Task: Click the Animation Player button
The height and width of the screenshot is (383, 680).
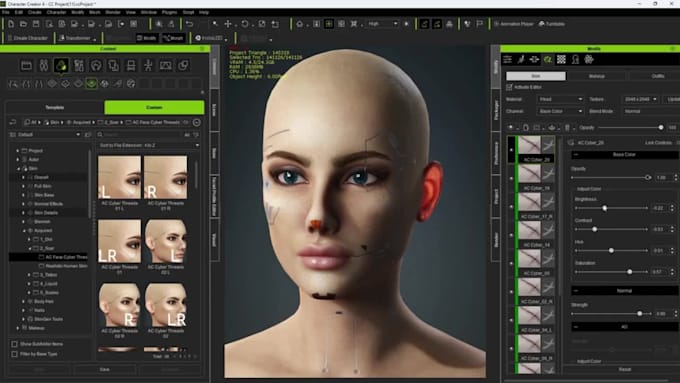Action: click(x=513, y=24)
